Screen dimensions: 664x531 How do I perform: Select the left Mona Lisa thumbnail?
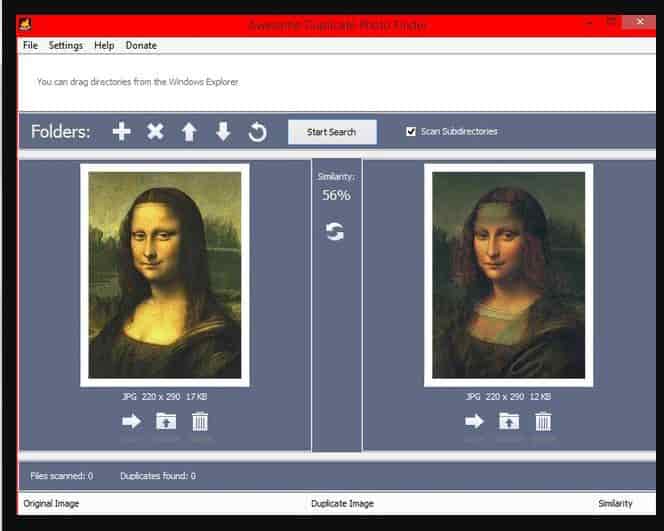click(165, 275)
